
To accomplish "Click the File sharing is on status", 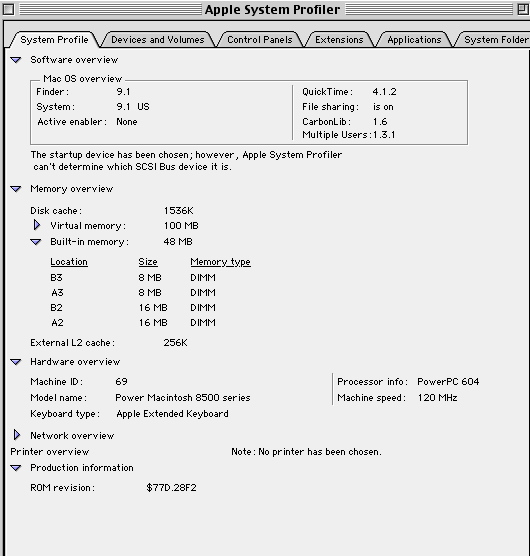I will tap(383, 107).
